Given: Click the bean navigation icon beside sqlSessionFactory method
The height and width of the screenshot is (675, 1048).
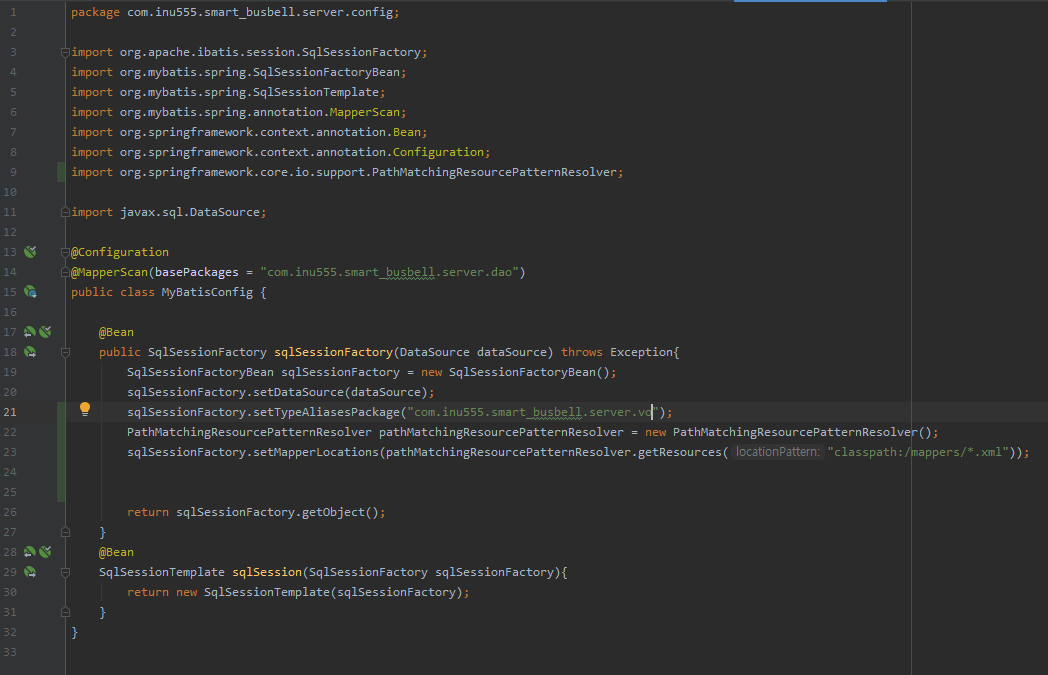Looking at the screenshot, I should click(x=30, y=351).
